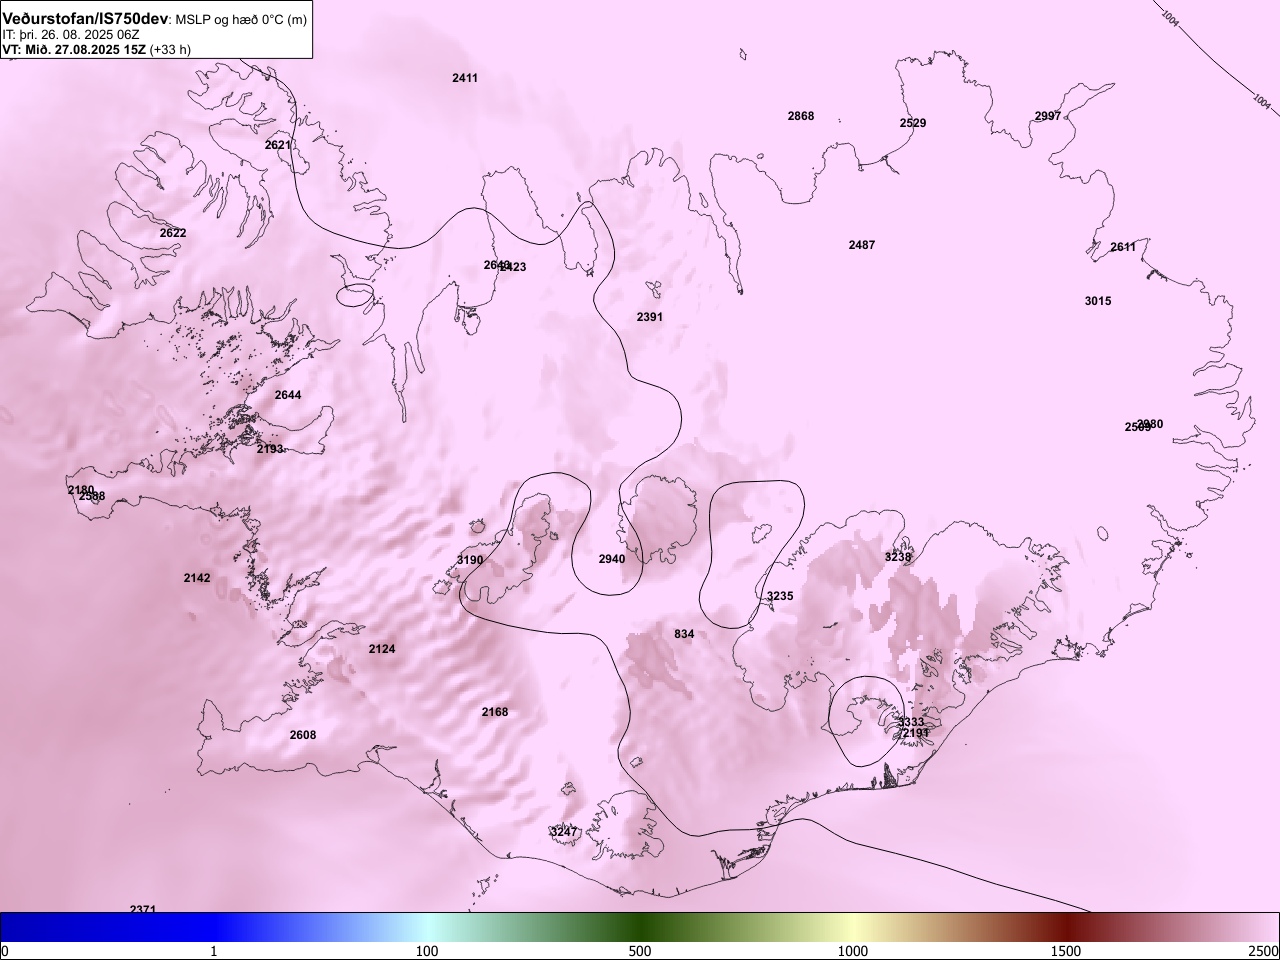Click the map value 2193
This screenshot has height=960, width=1280.
[x=270, y=449]
